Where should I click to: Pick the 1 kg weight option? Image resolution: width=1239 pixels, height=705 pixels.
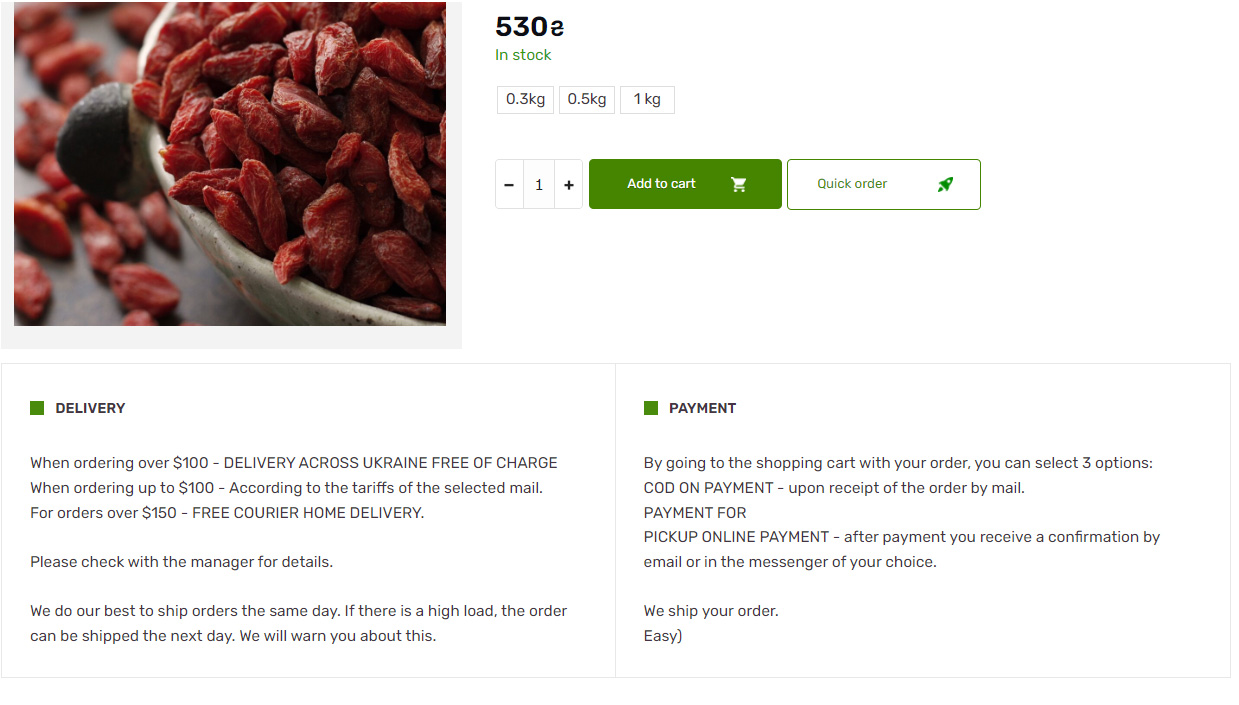(x=647, y=100)
